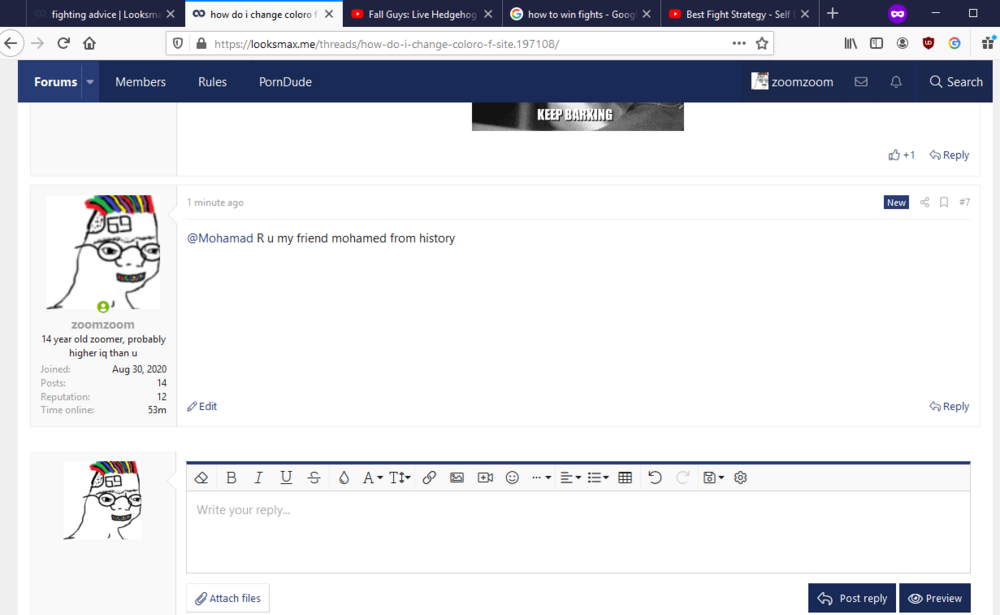This screenshot has width=1000, height=615.
Task: Open the text color droplet picker
Action: point(344,477)
